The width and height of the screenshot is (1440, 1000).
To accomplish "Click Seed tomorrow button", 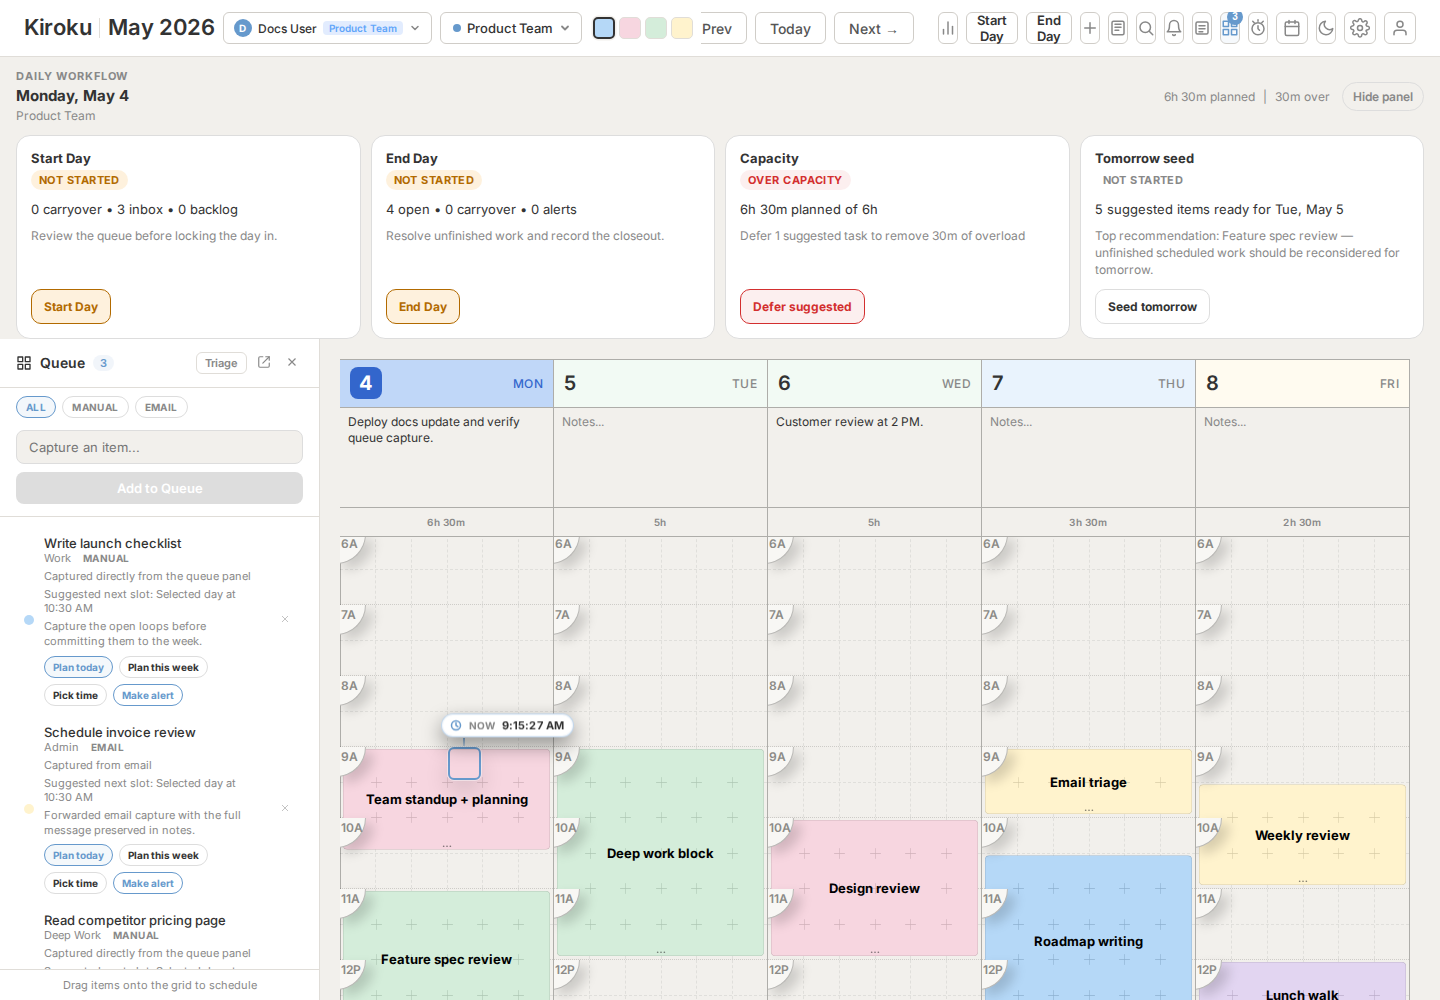I will (1152, 307).
